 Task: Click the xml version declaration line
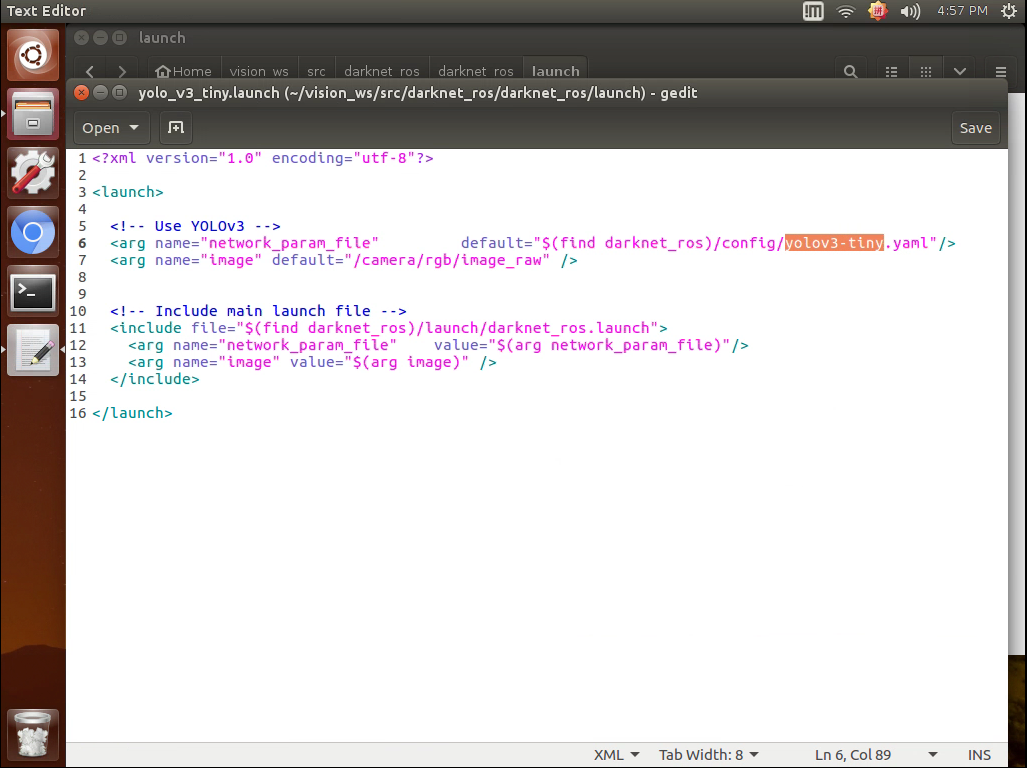(263, 158)
